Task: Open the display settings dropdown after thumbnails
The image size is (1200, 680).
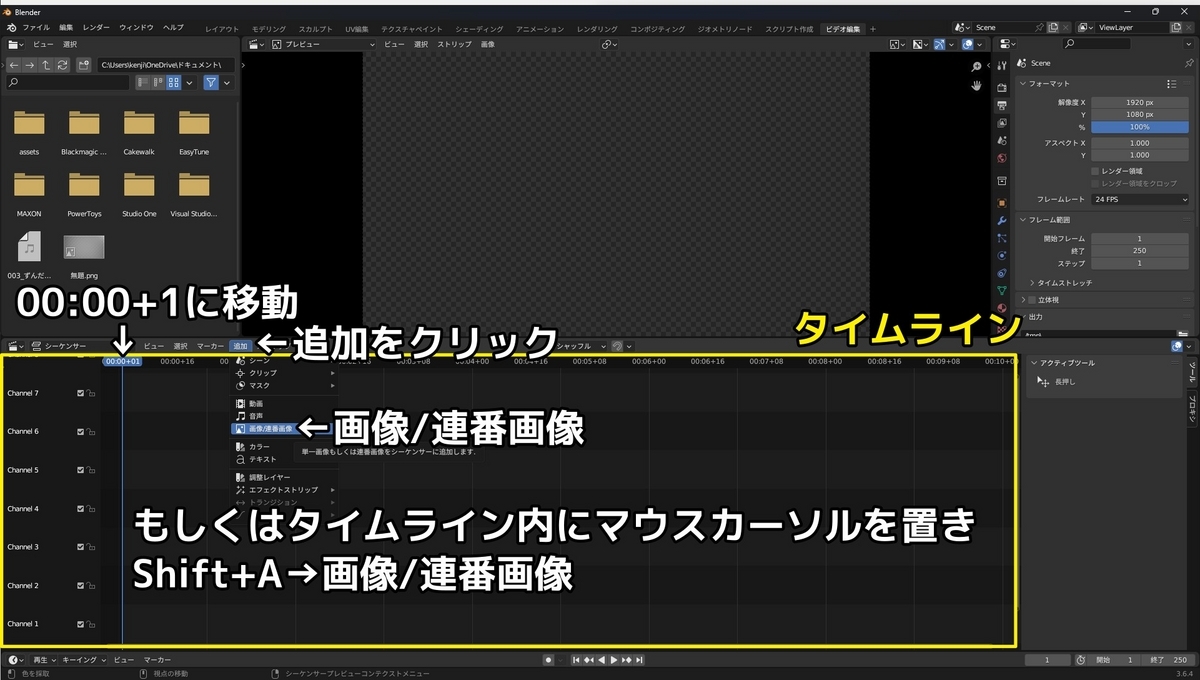Action: pos(188,83)
